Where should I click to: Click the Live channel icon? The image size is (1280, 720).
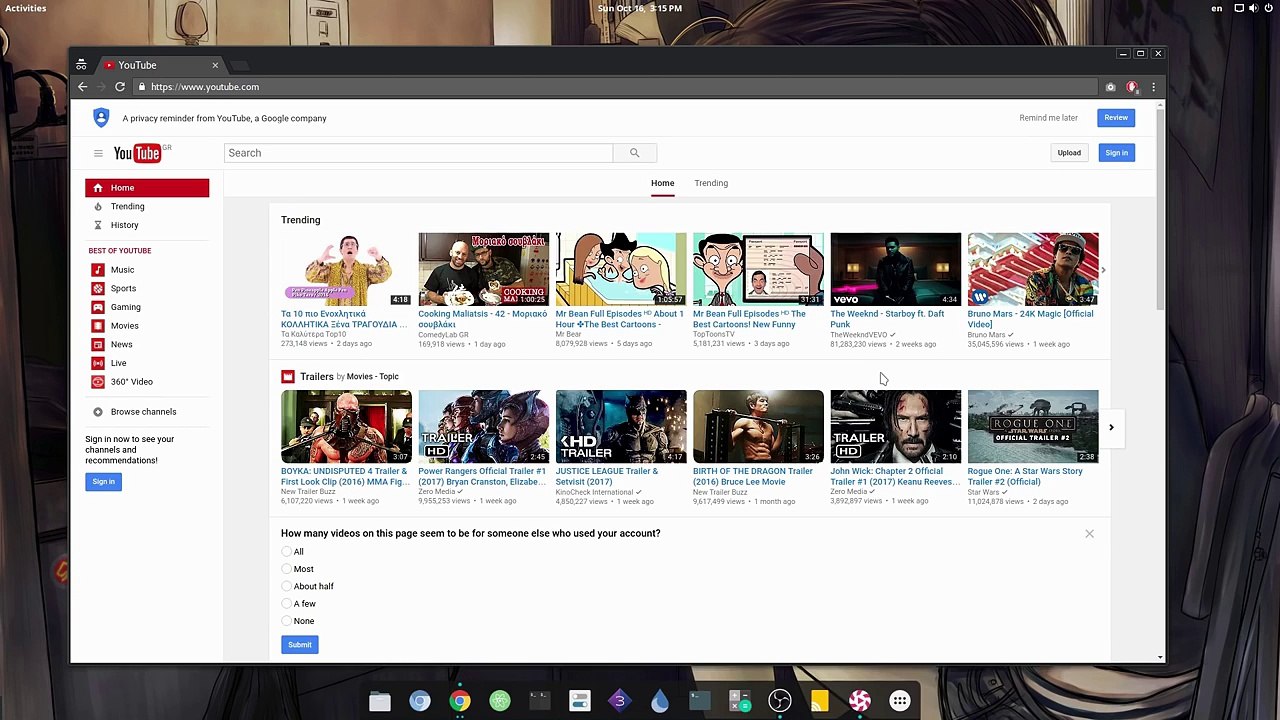(98, 363)
